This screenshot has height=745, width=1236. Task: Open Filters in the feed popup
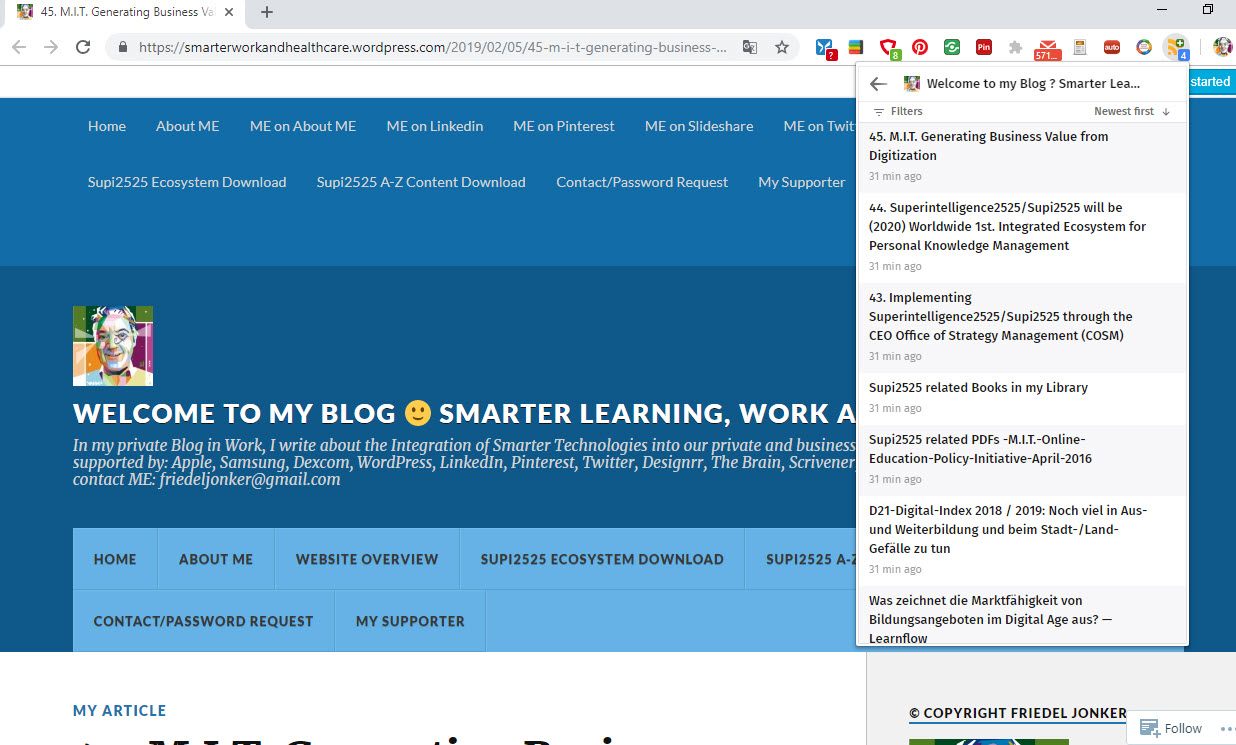898,111
